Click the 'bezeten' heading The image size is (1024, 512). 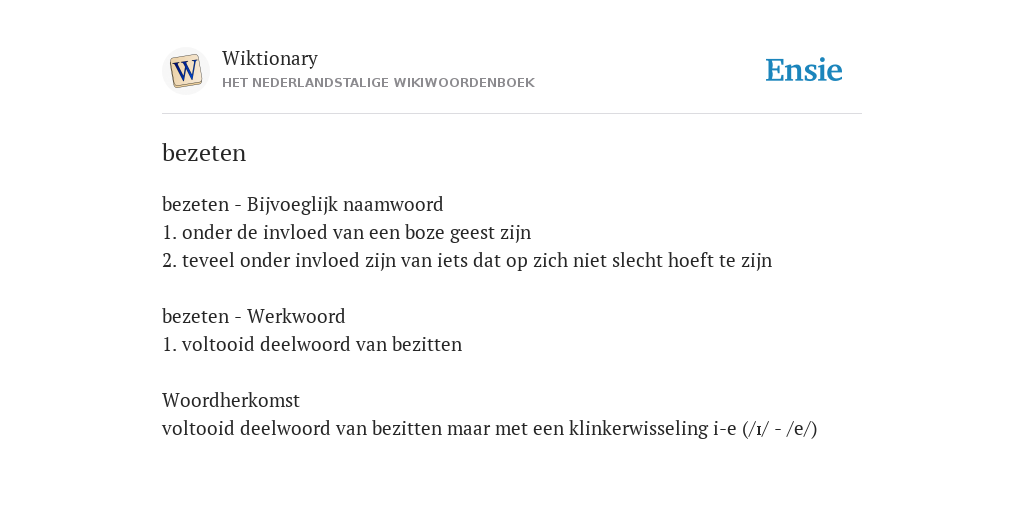[204, 153]
